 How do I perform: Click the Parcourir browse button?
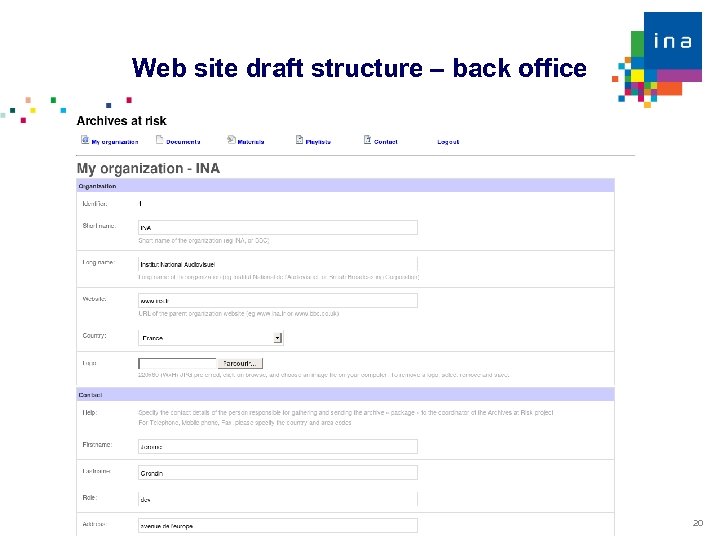point(240,363)
